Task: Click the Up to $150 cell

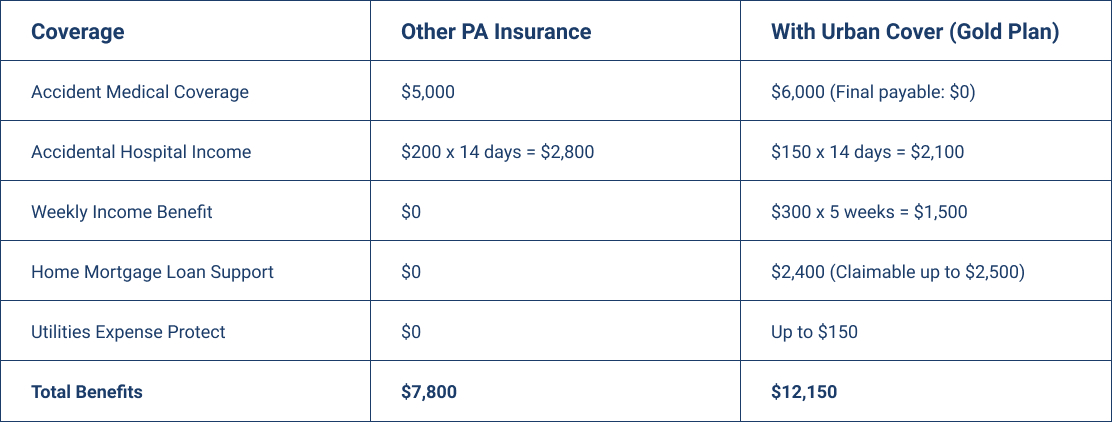Action: pyautogui.click(x=814, y=332)
